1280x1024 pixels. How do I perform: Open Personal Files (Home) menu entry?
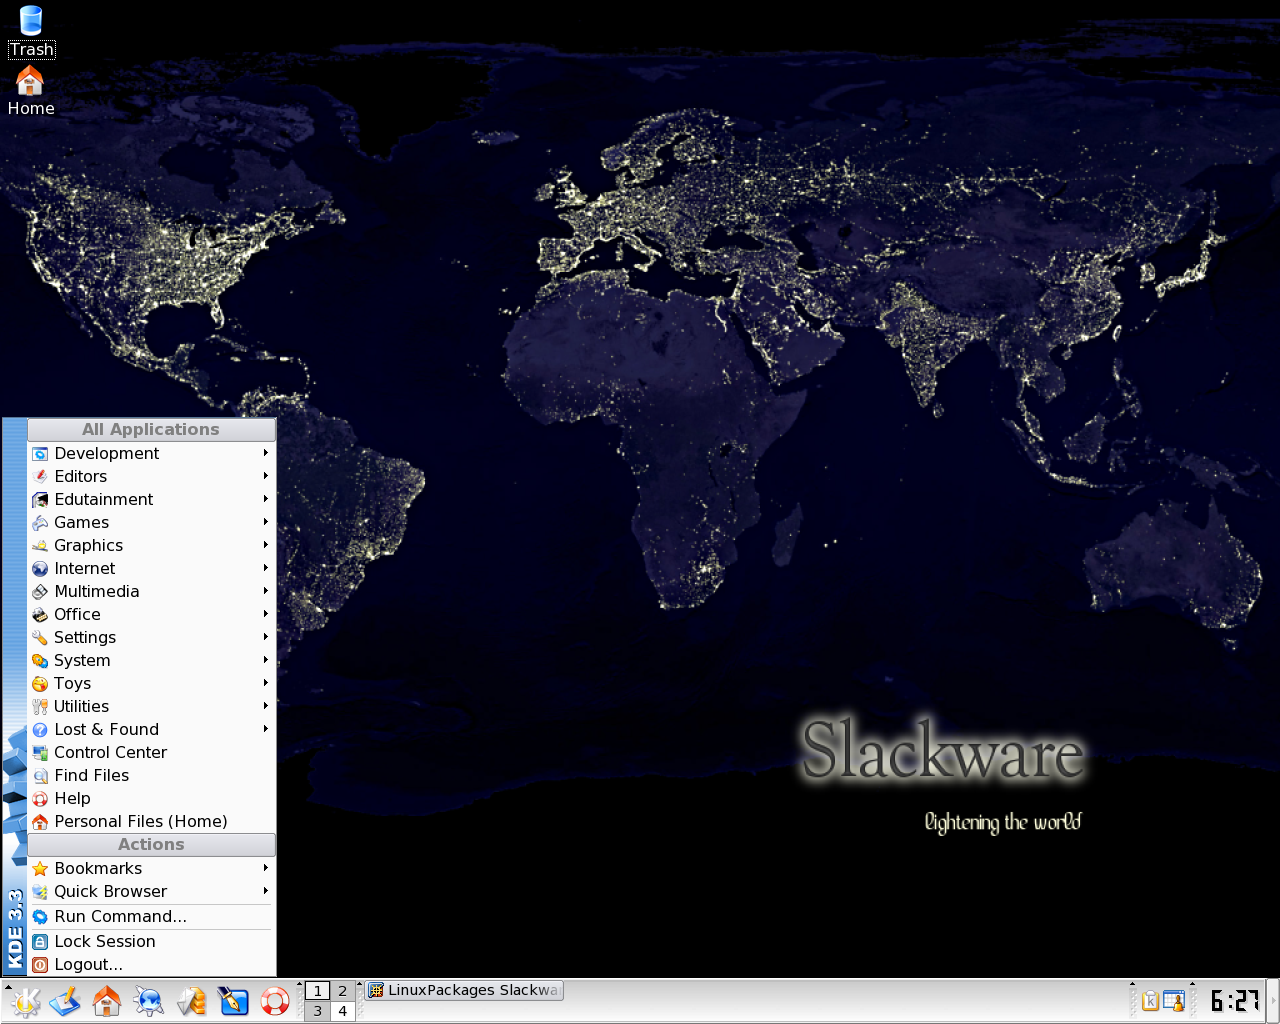pyautogui.click(x=152, y=821)
